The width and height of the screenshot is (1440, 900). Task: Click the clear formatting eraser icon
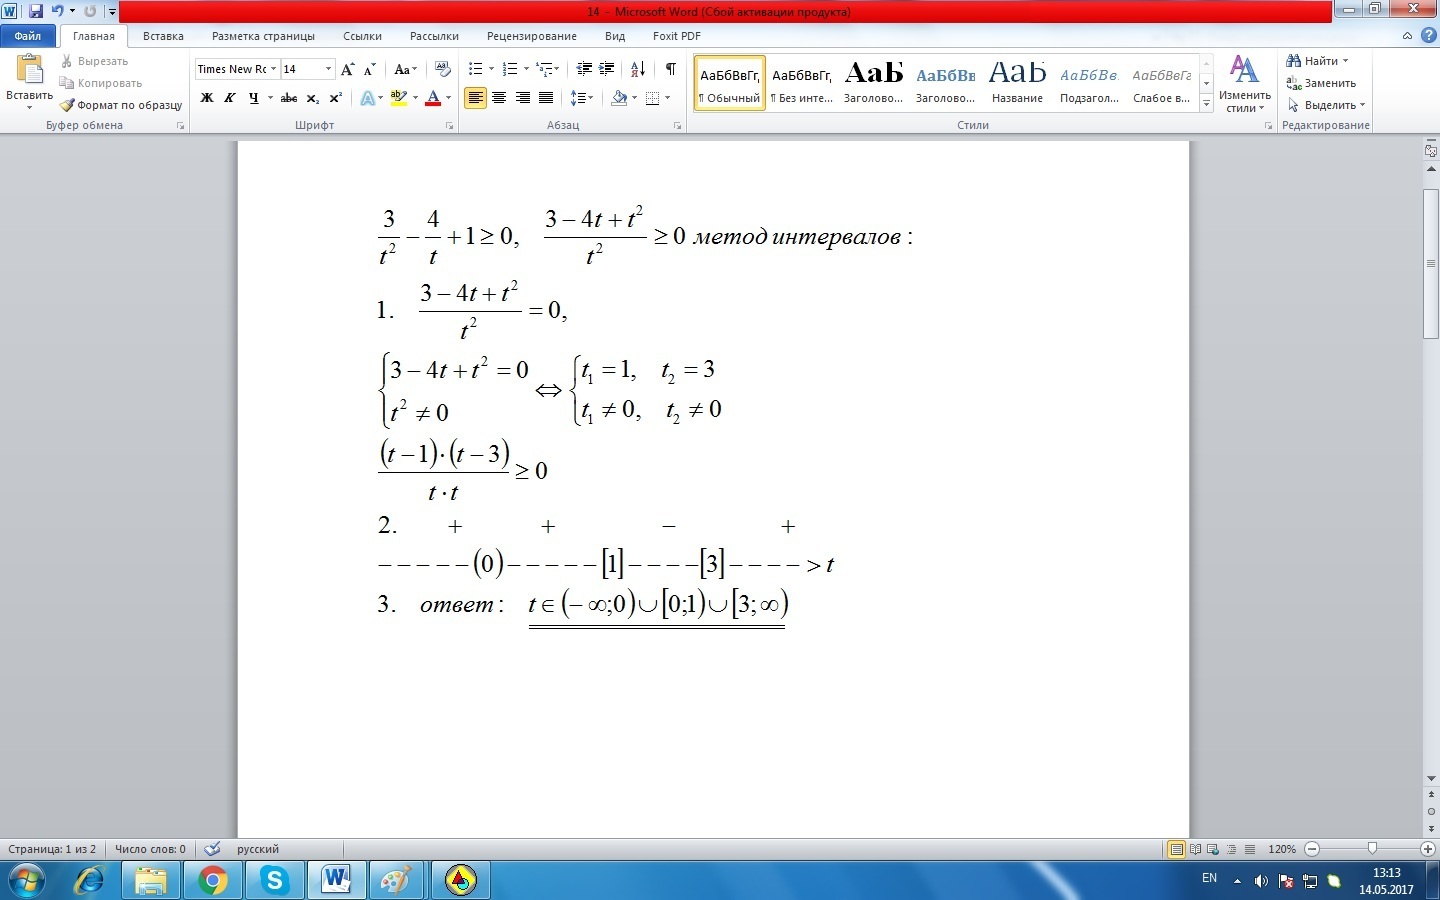444,69
